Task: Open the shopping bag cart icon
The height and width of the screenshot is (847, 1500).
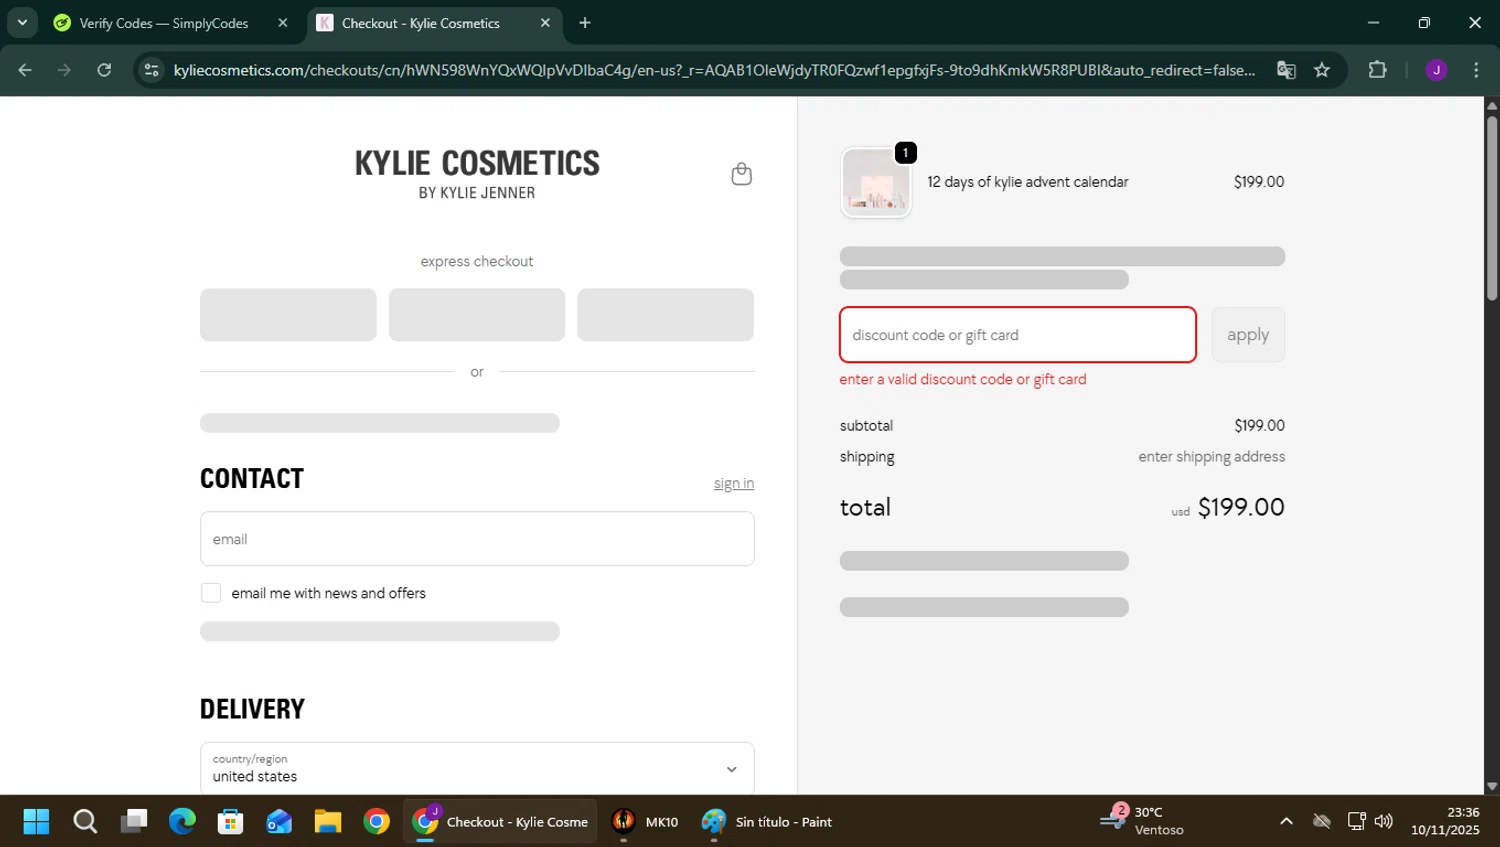Action: point(741,174)
